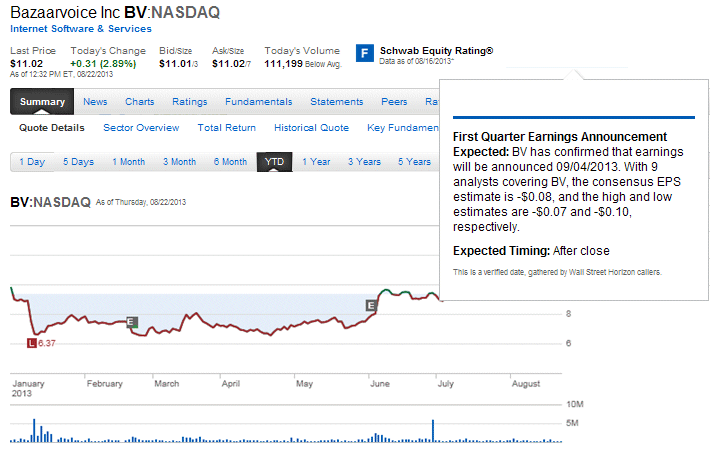Click the large January volume spike bar
Screen dimensions: 714x452
[x=34, y=430]
